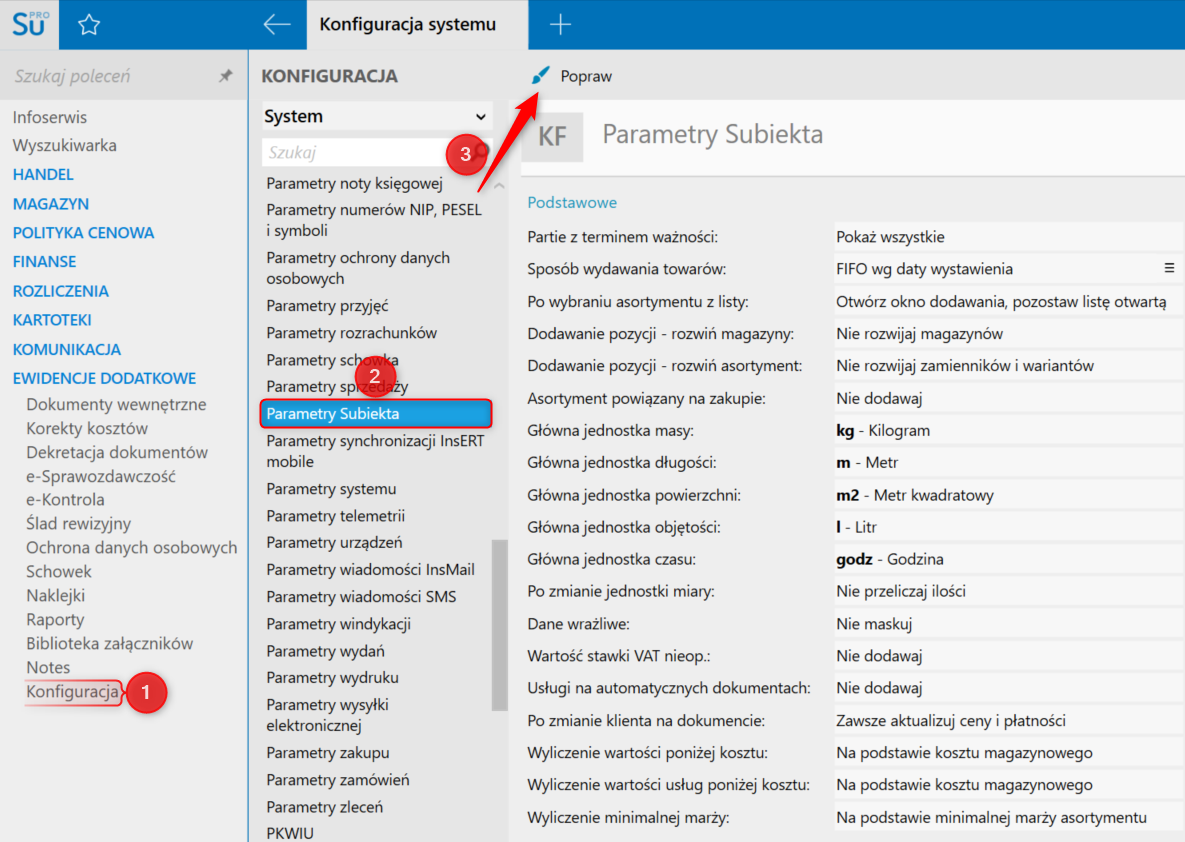Viewport: 1185px width, 842px height.
Task: Select Parametry numerów NIP, PESEL i symboli
Action: (x=374, y=220)
